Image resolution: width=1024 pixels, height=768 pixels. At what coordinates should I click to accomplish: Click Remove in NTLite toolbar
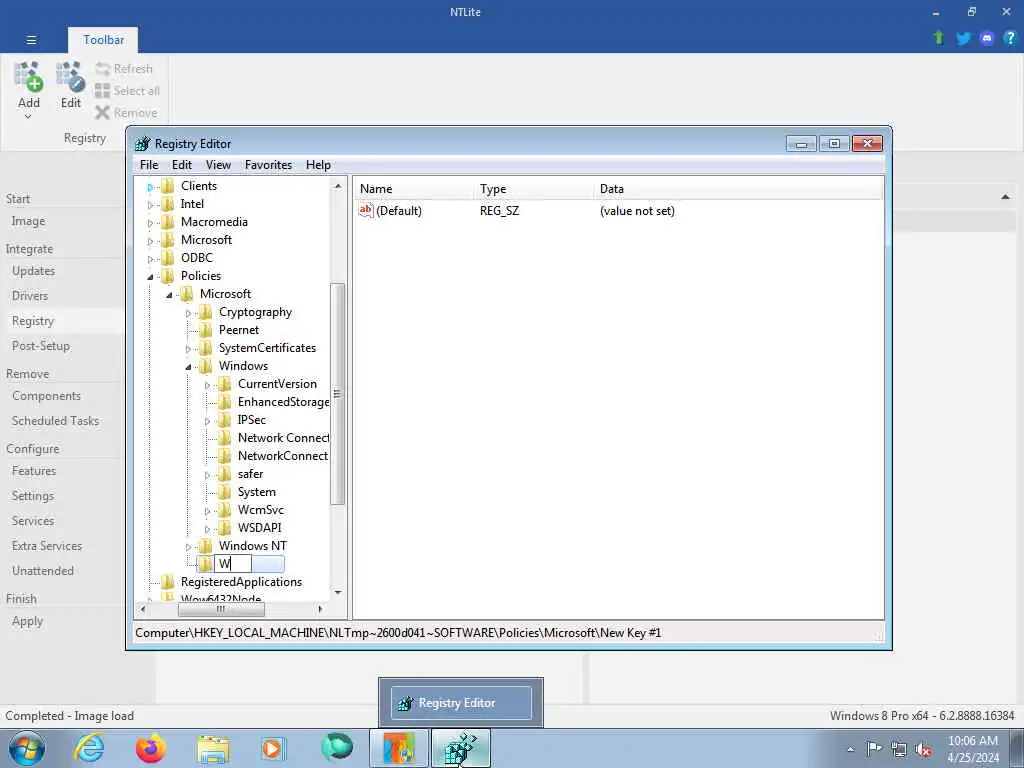[x=126, y=113]
